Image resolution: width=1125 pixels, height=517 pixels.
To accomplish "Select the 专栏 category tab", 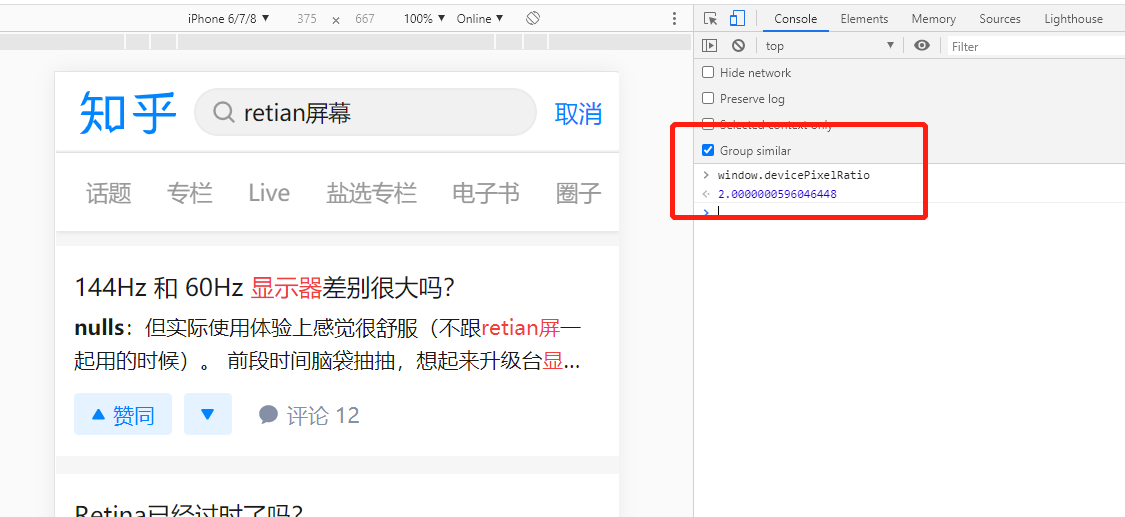I will click(x=189, y=193).
